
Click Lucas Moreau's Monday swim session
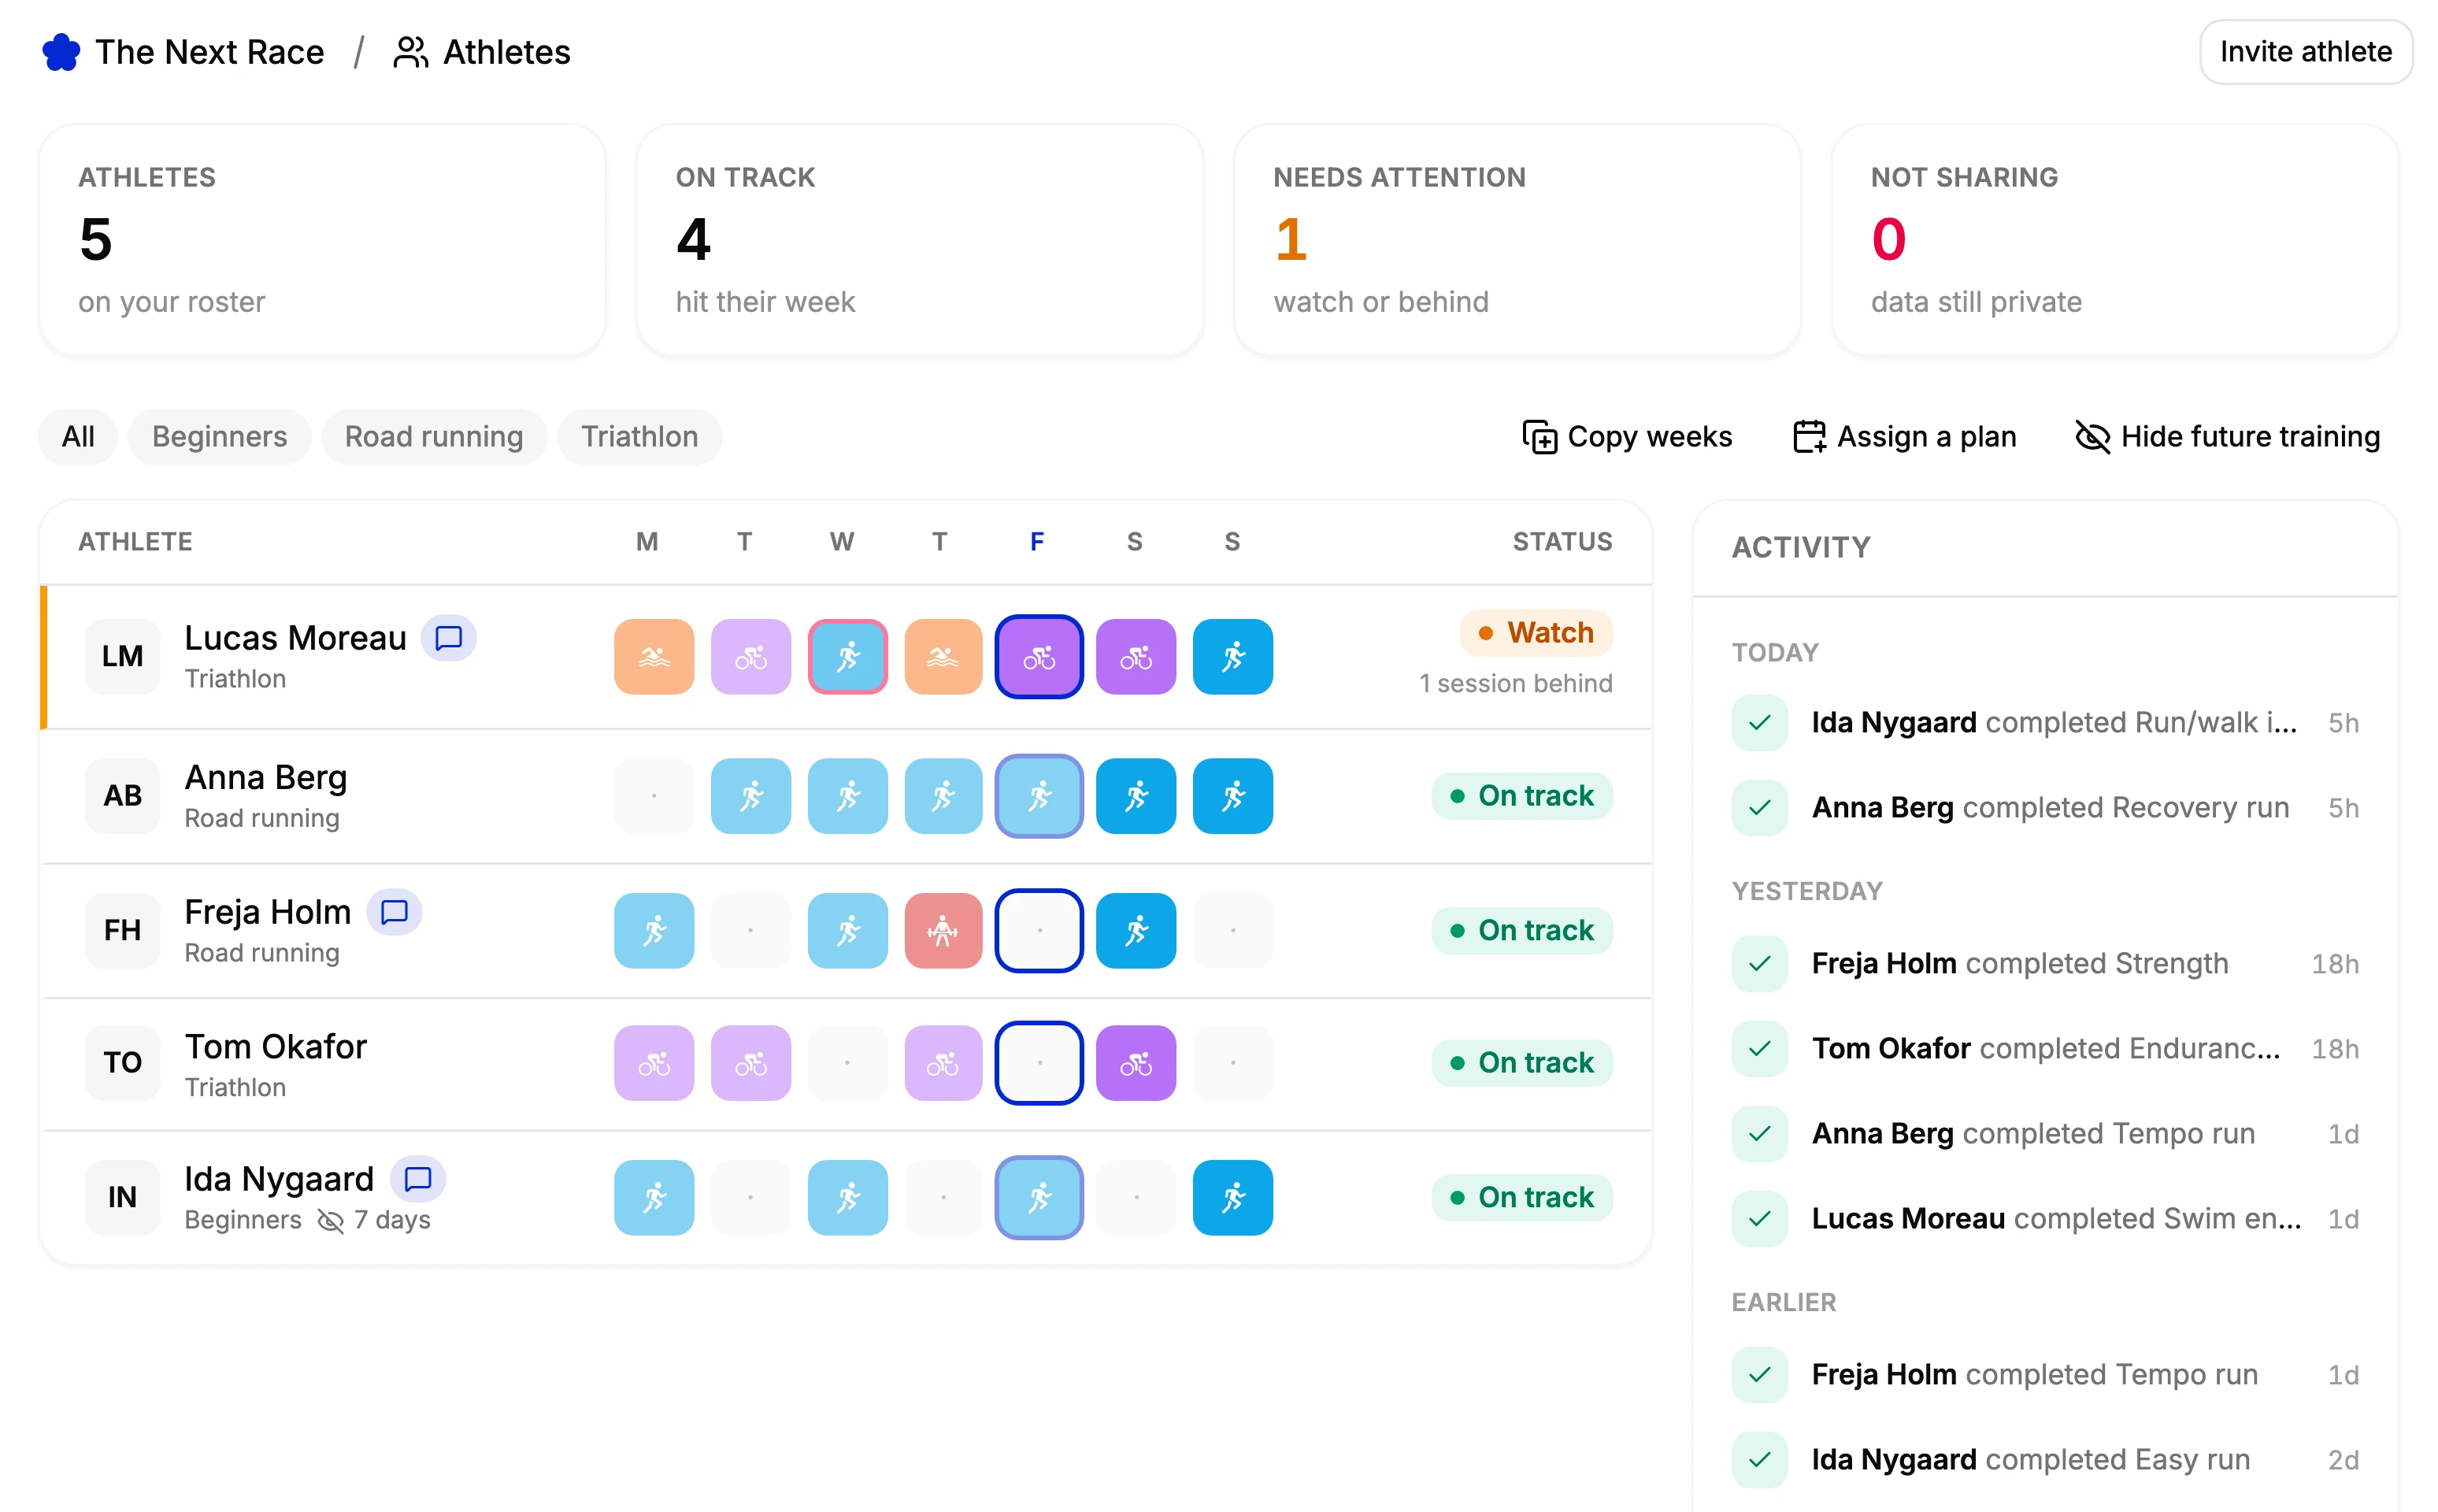click(x=654, y=657)
